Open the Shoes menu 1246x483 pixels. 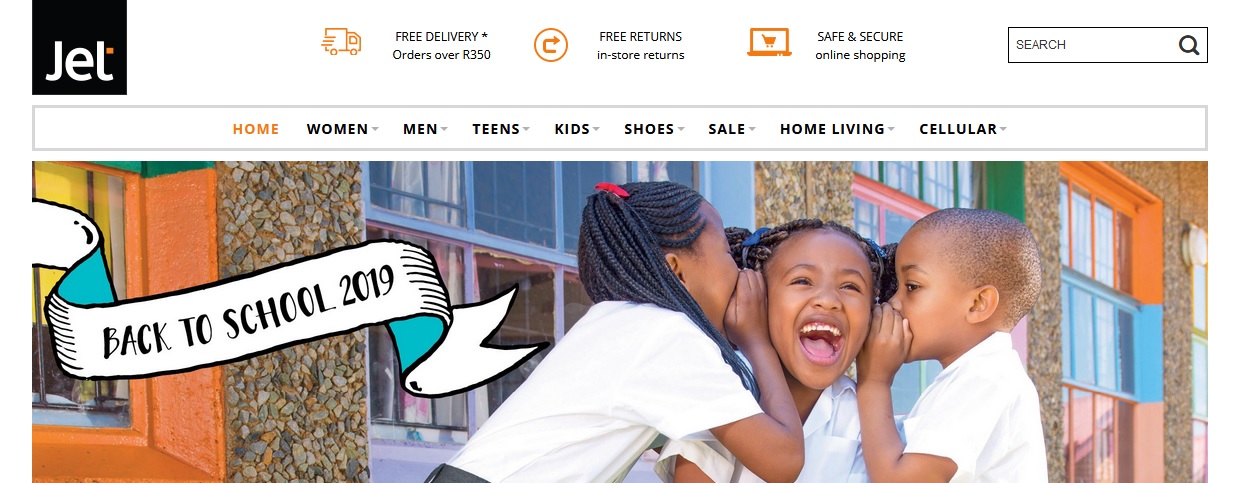(x=650, y=129)
